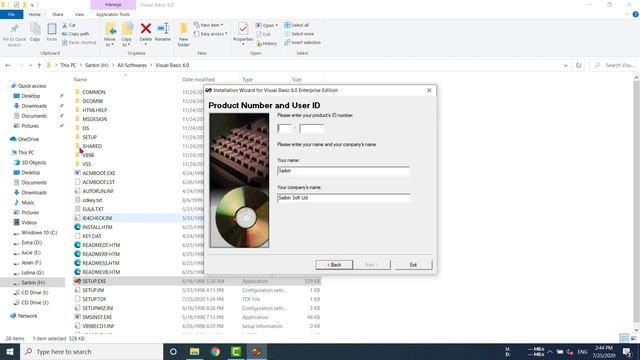Select the COMMON folder

pos(94,92)
